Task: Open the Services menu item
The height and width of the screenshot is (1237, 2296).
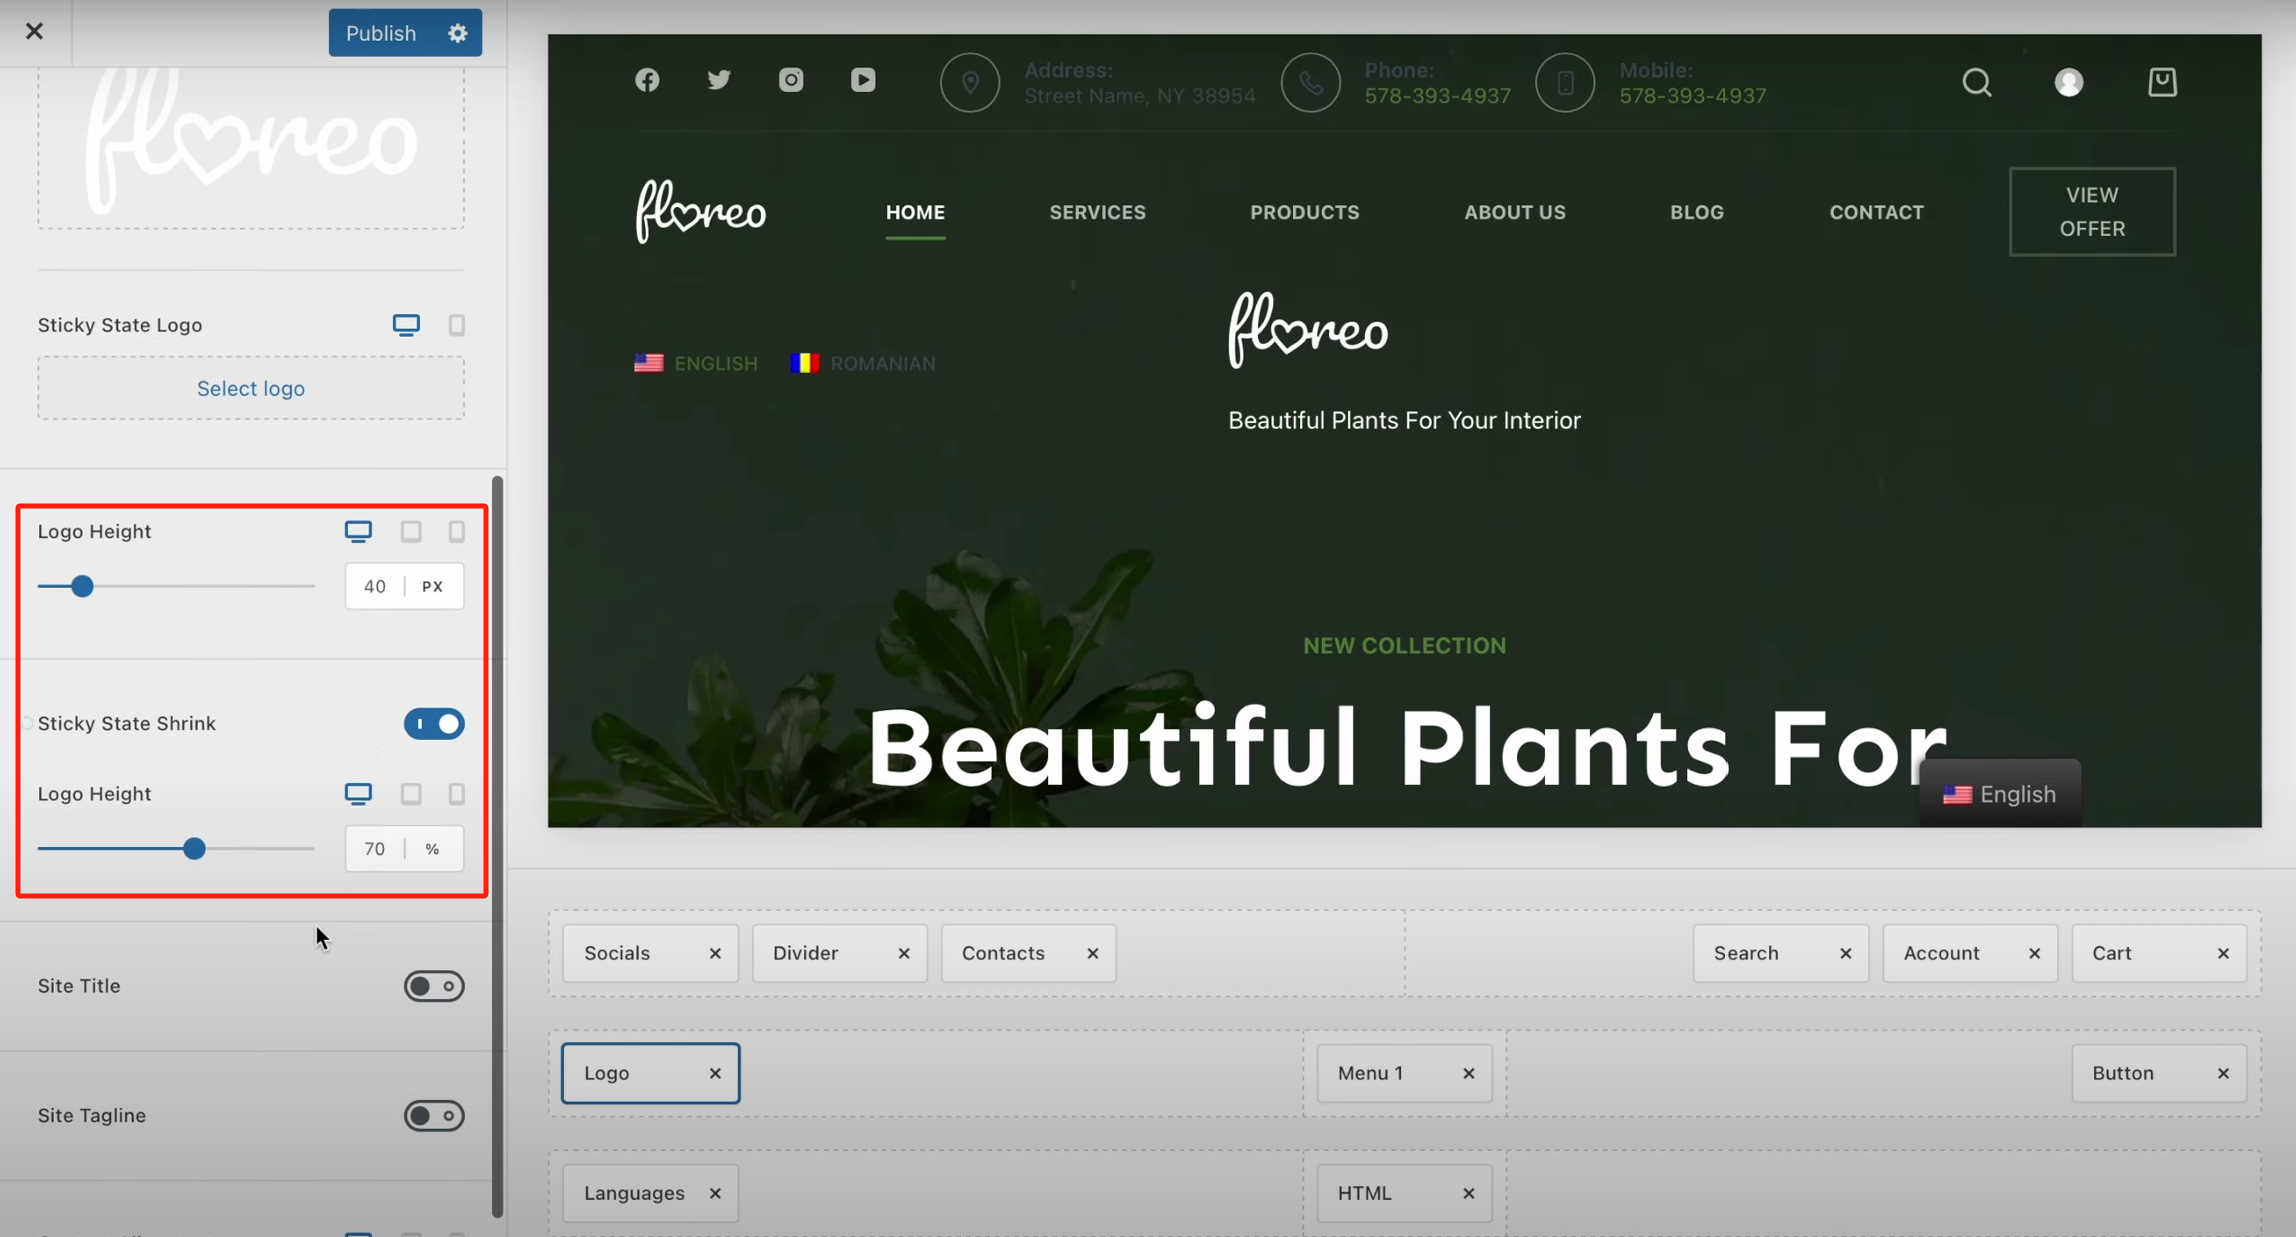Action: click(1097, 212)
